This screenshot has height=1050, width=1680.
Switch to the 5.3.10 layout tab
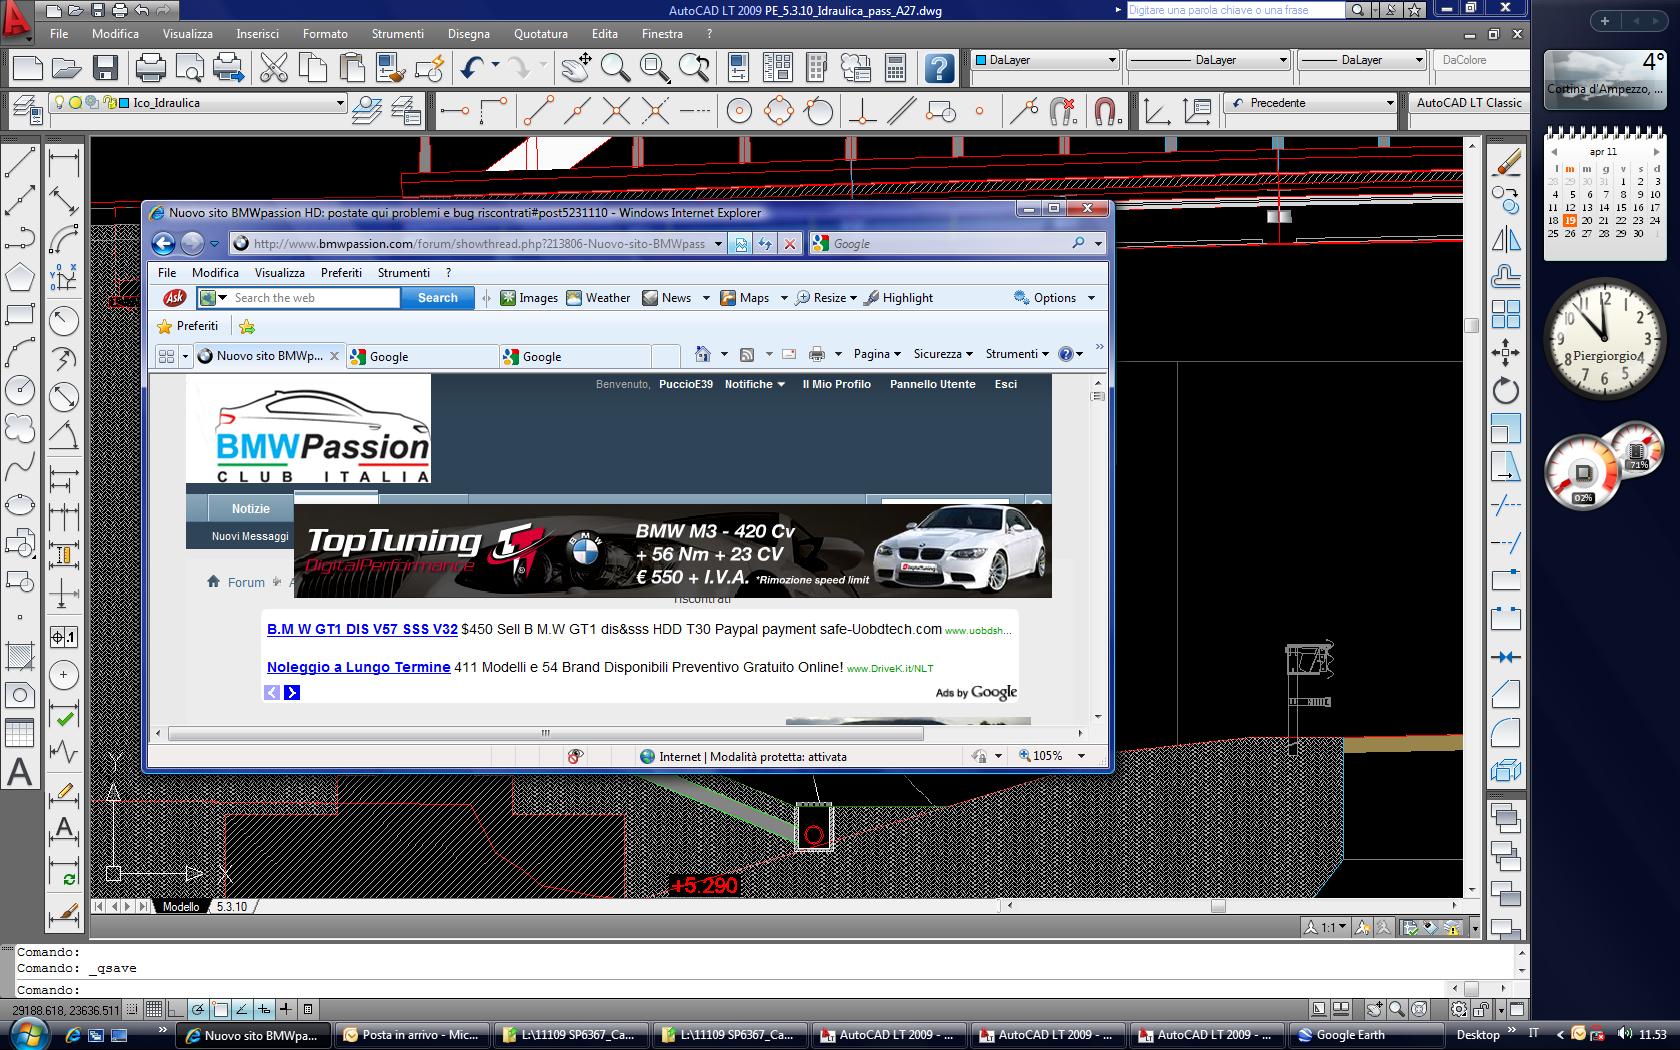231,907
